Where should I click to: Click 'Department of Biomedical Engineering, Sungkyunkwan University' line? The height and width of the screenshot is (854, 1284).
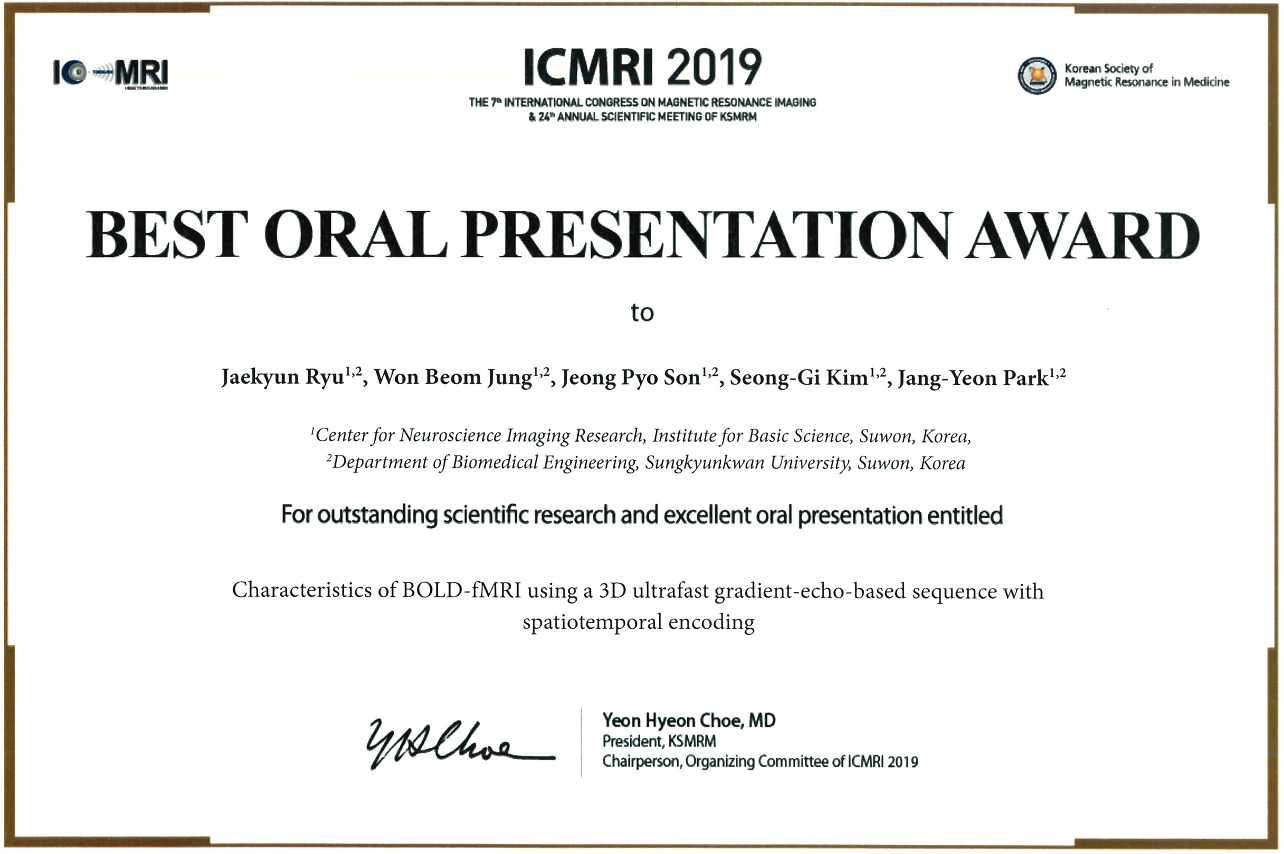coord(646,463)
